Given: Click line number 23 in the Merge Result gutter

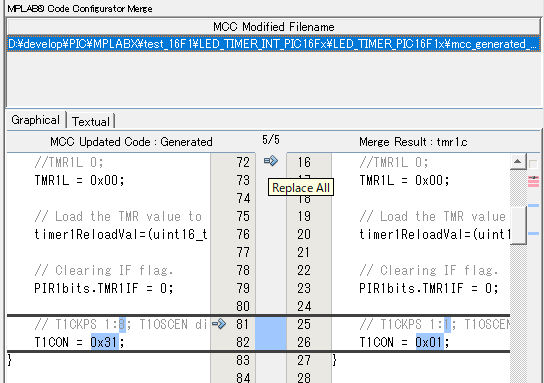Looking at the screenshot, I should click(x=304, y=288).
